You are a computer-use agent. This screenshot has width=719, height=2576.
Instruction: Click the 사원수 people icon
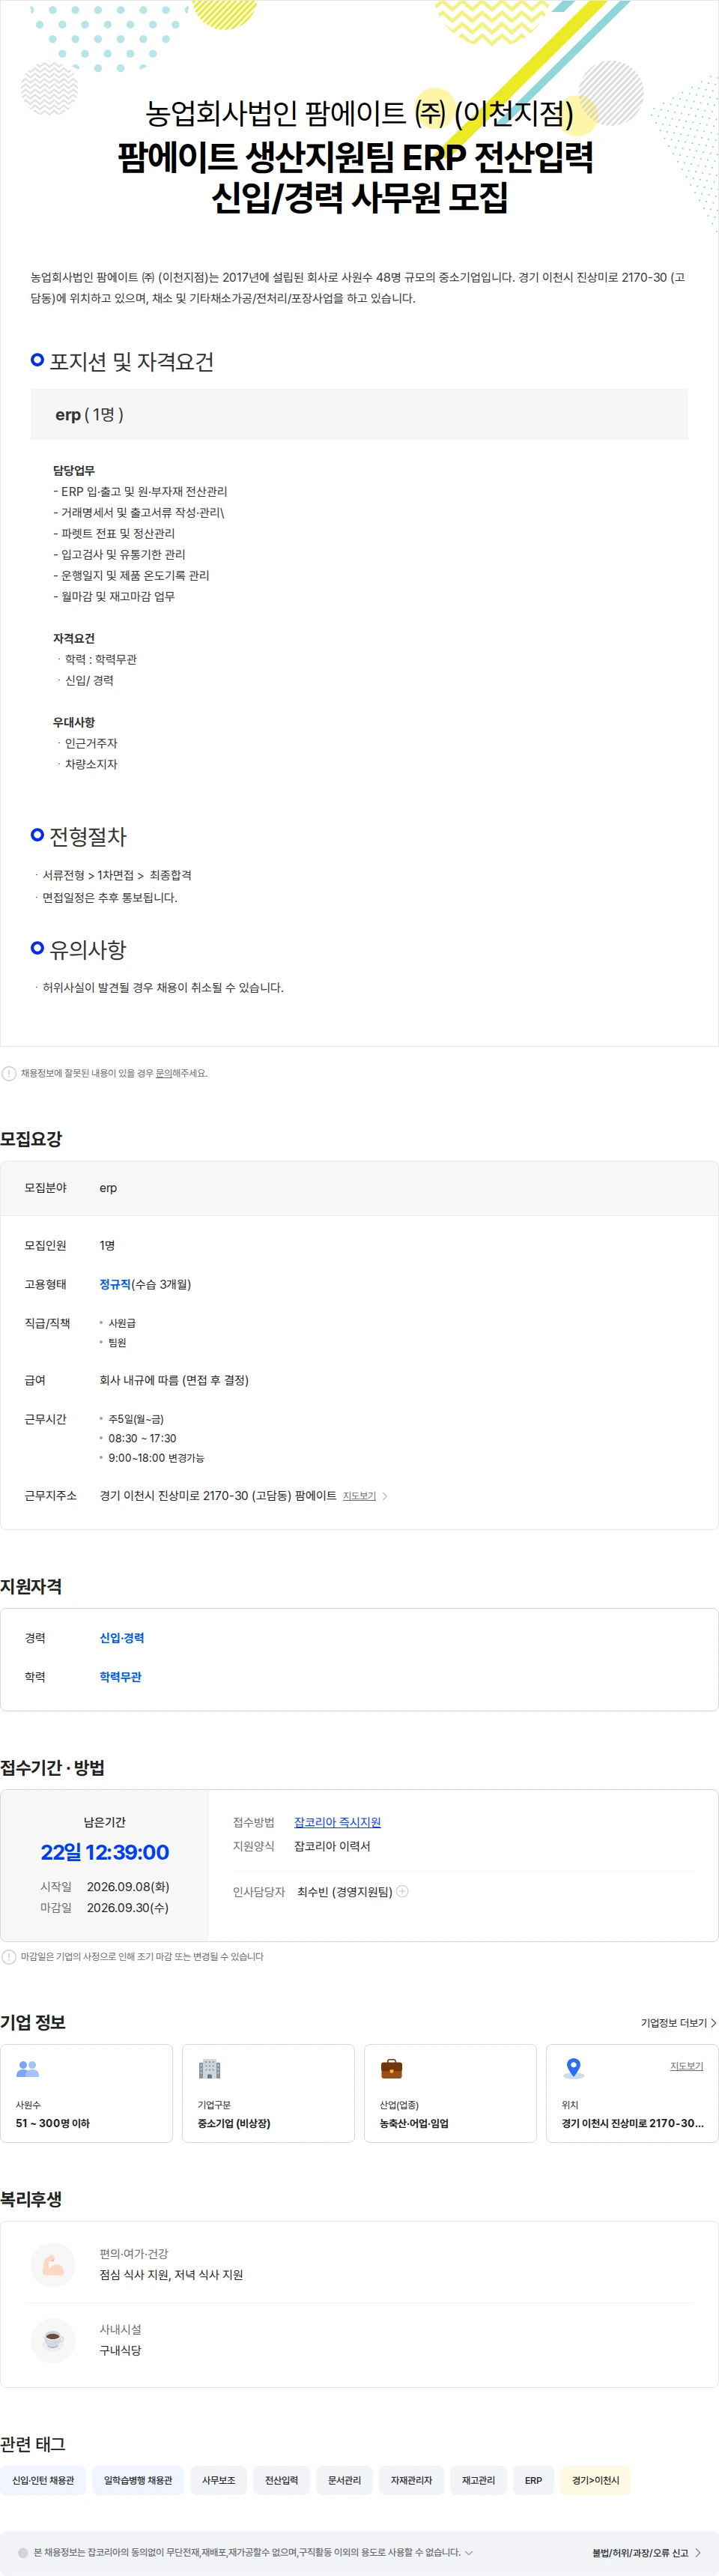[28, 2069]
